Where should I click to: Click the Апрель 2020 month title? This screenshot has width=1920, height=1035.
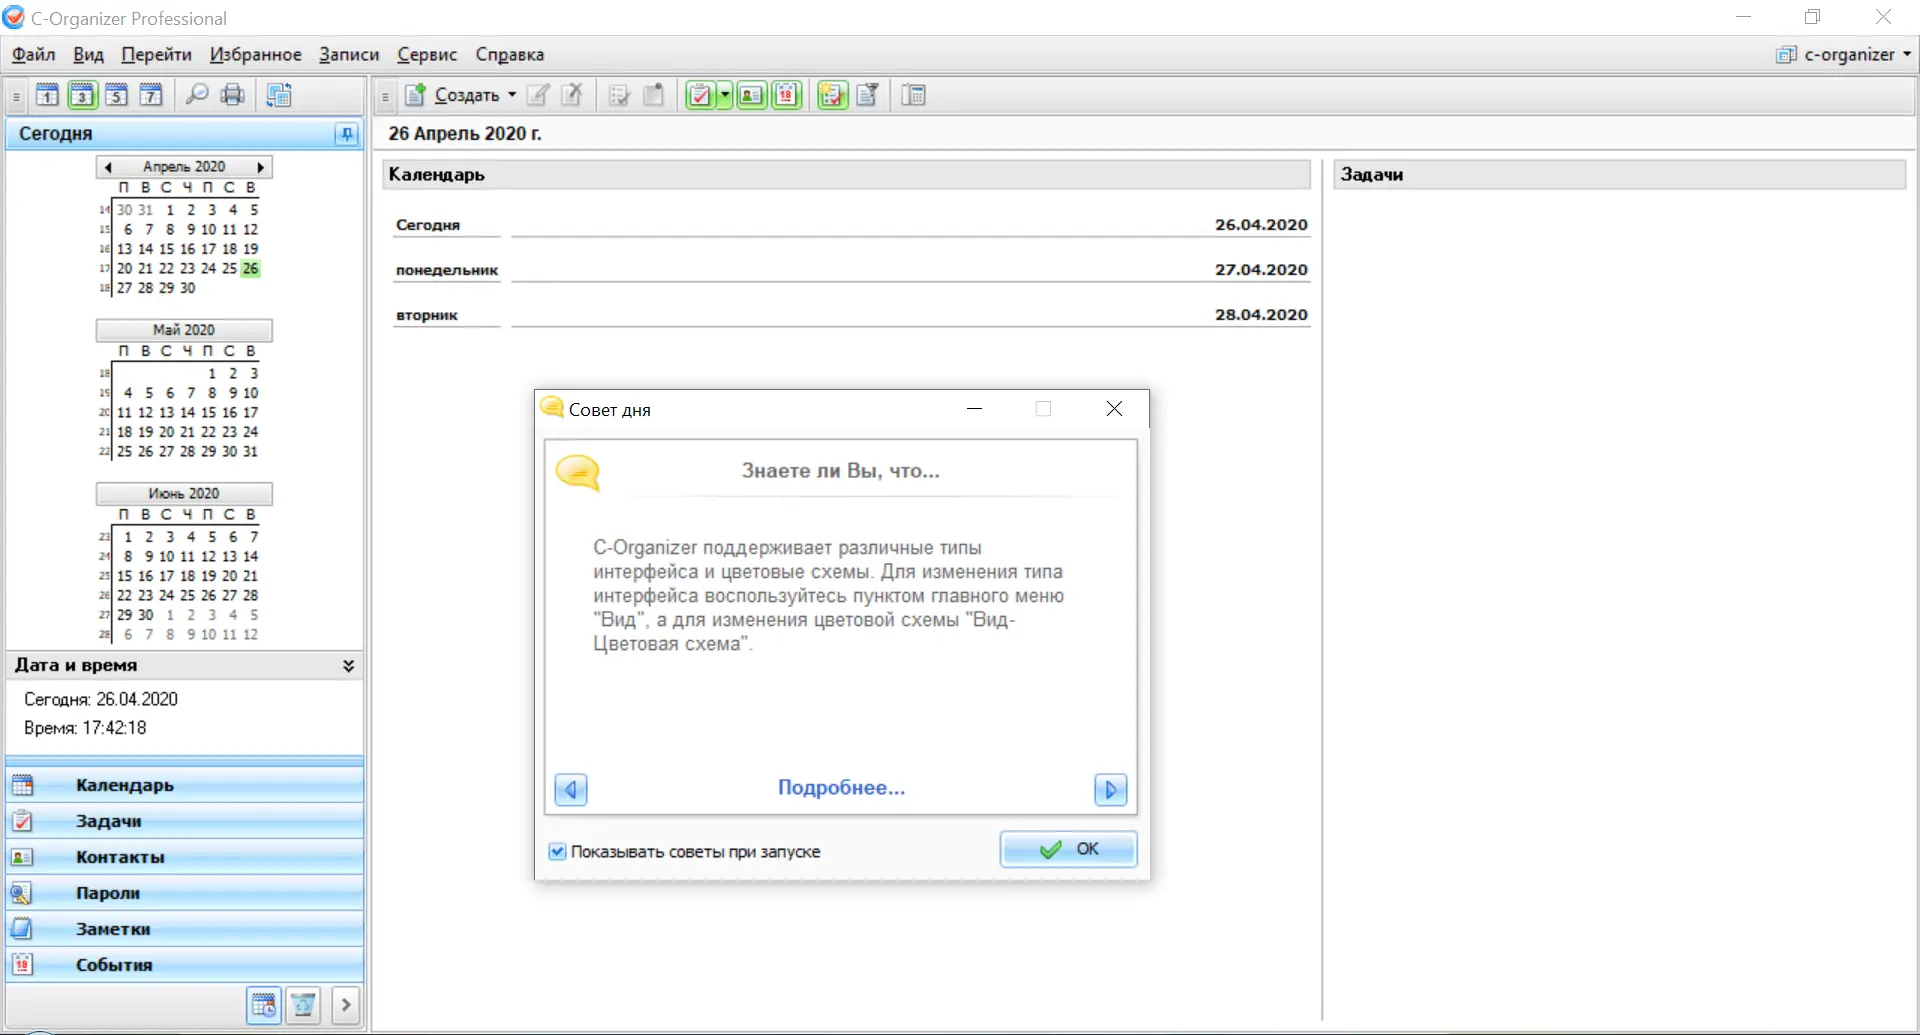[x=184, y=167]
